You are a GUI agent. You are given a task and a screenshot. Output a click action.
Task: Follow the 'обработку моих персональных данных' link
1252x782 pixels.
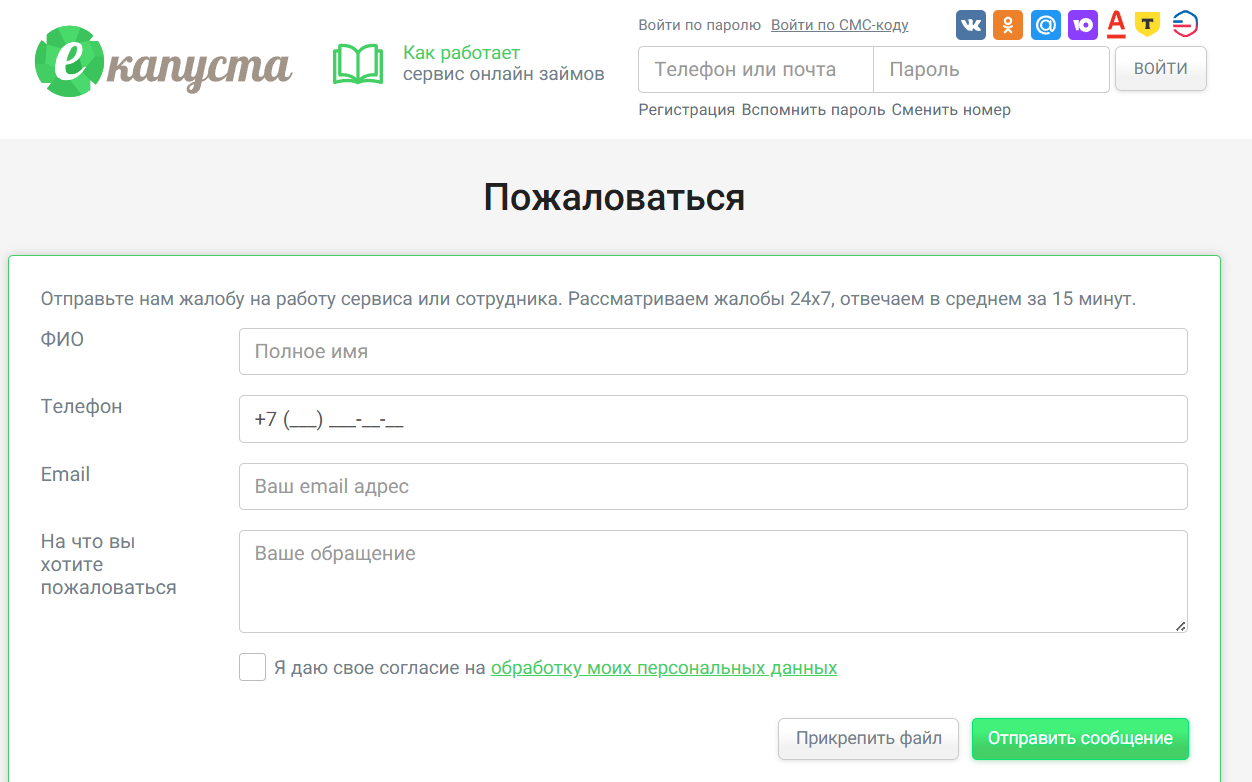pos(663,667)
